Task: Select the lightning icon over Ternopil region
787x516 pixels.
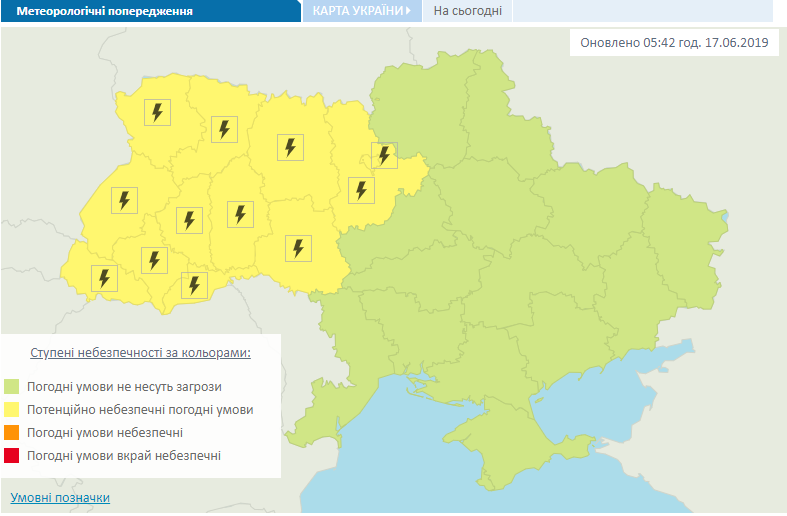Action: [x=190, y=220]
